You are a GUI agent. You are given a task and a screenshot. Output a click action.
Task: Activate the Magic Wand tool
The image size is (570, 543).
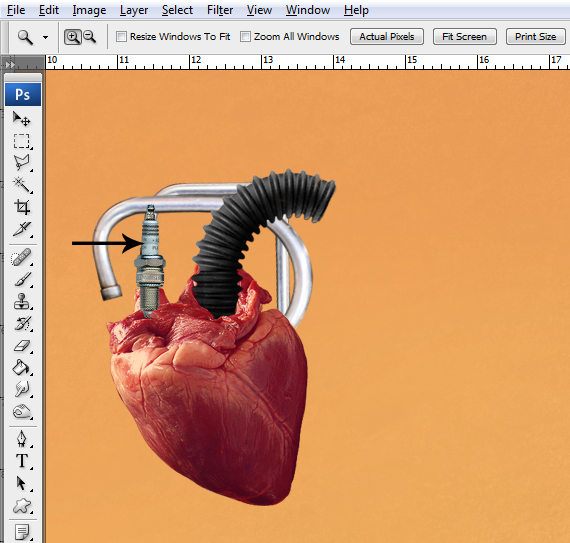tap(22, 185)
